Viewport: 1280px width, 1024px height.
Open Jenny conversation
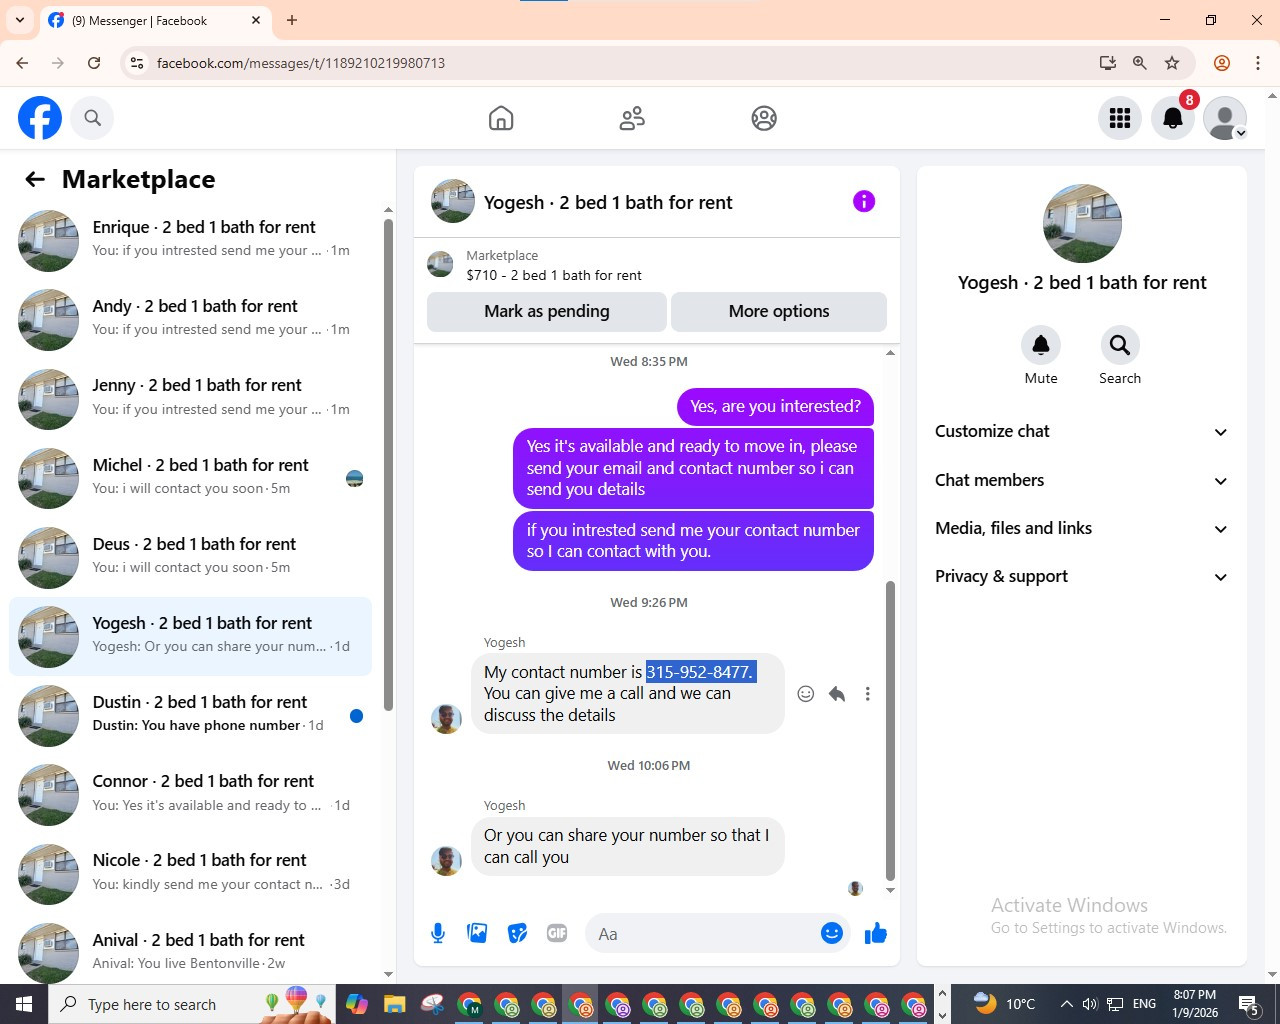coord(190,398)
